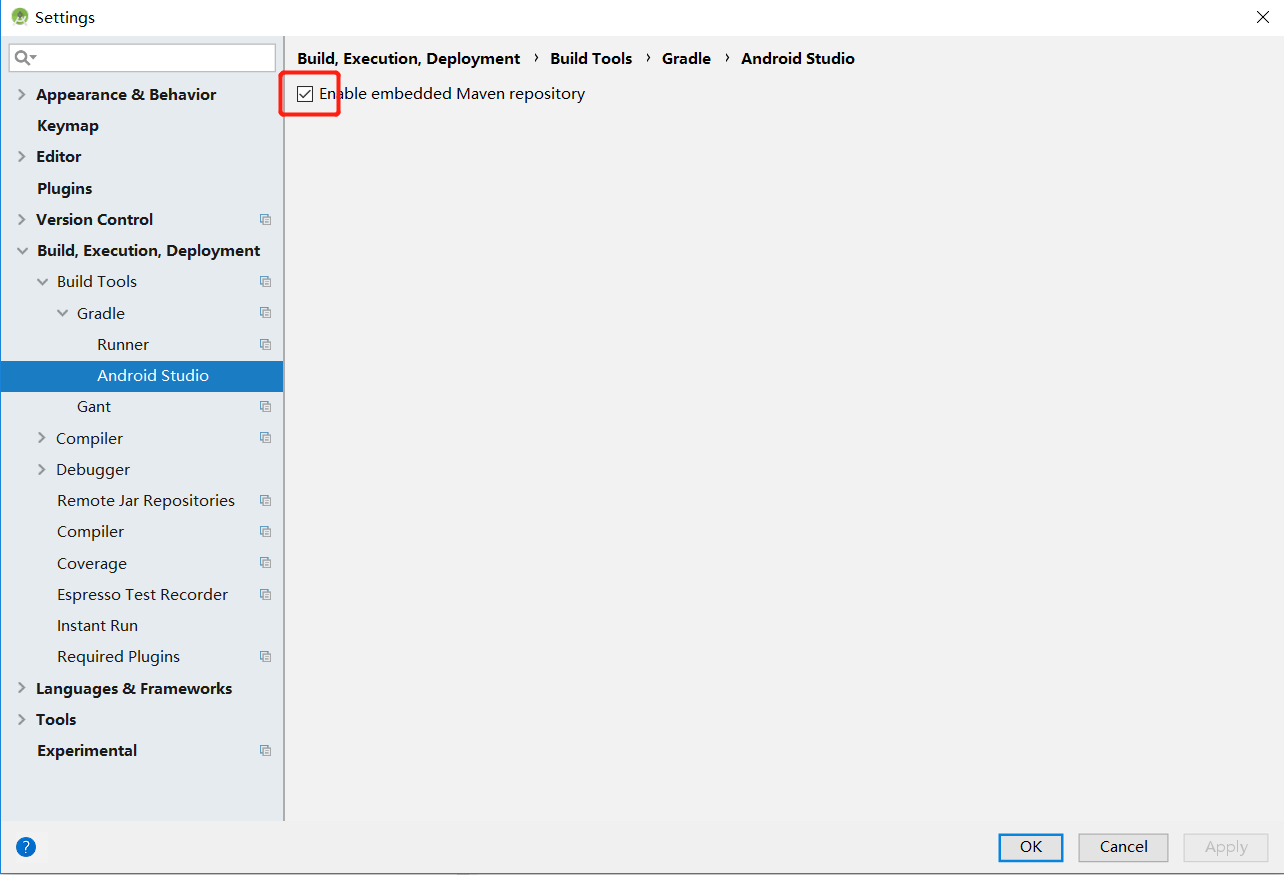Viewport: 1284px width, 875px height.
Task: Expand the Languages & Frameworks section
Action: pos(21,688)
